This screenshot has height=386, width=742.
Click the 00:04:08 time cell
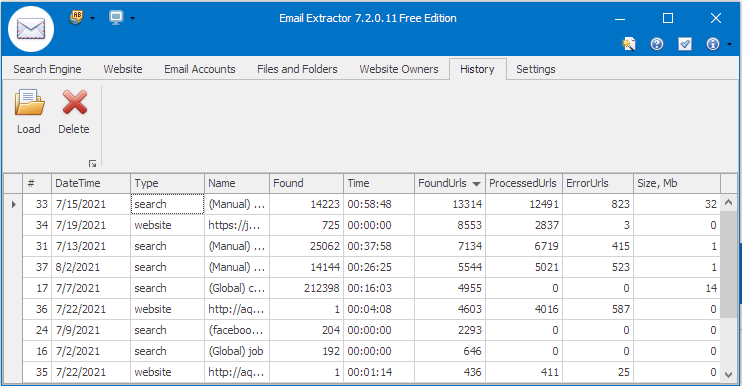[x=379, y=309]
